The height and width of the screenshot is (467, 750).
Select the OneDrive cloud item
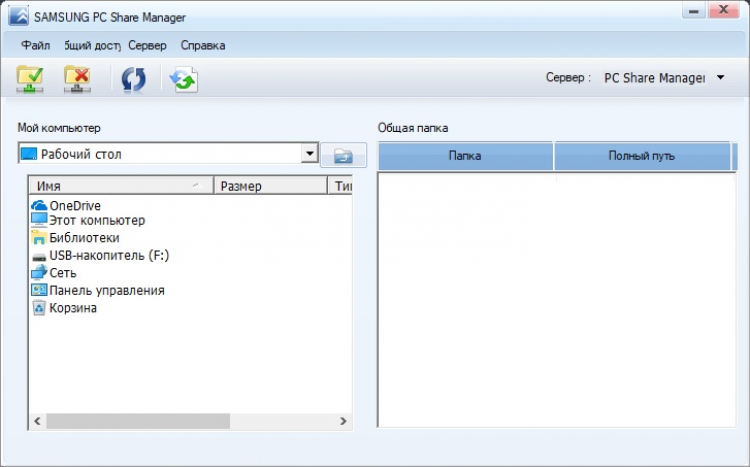pos(74,205)
